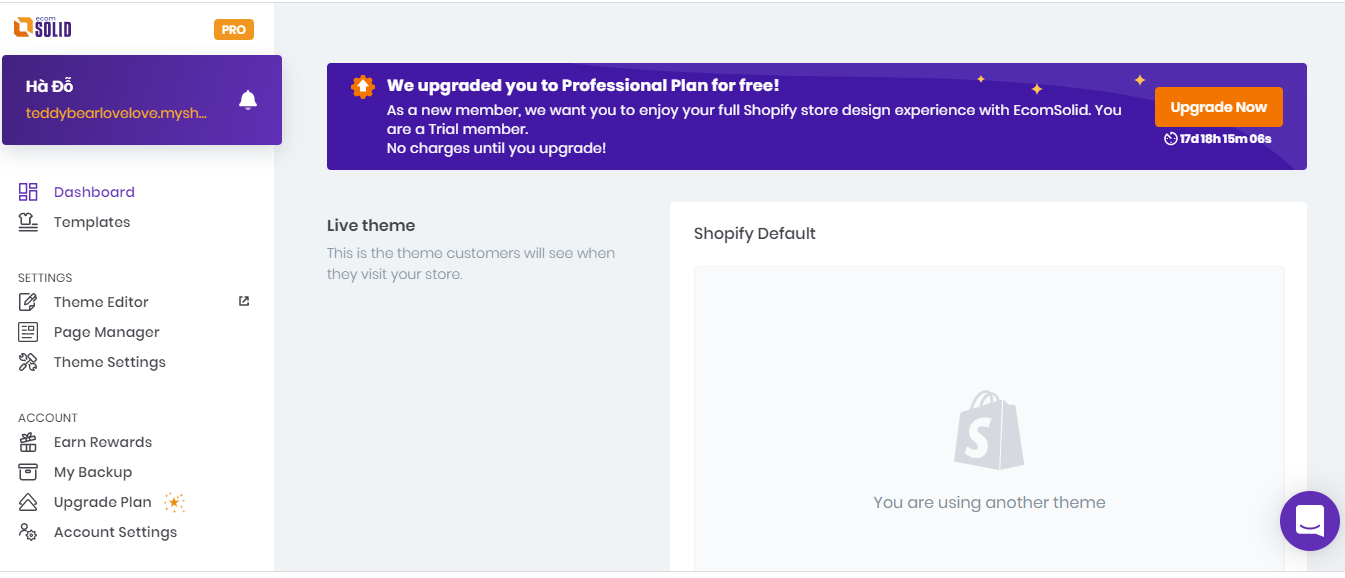The image size is (1345, 578).
Task: Select Upgrade Plan in account section
Action: click(x=103, y=502)
